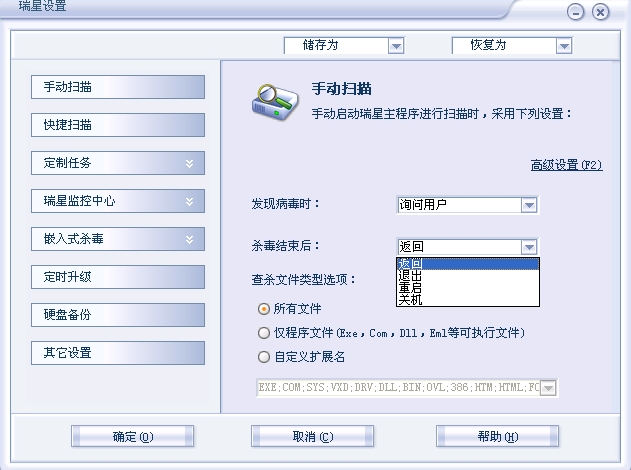
Task: Expand the 瑞星监控中心 section chevron
Action: pyautogui.click(x=189, y=201)
